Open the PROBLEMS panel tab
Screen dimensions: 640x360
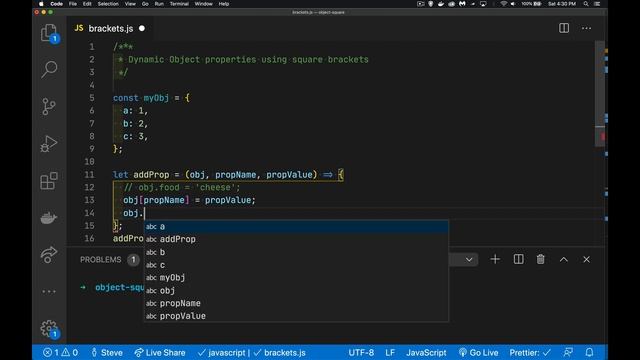point(100,260)
